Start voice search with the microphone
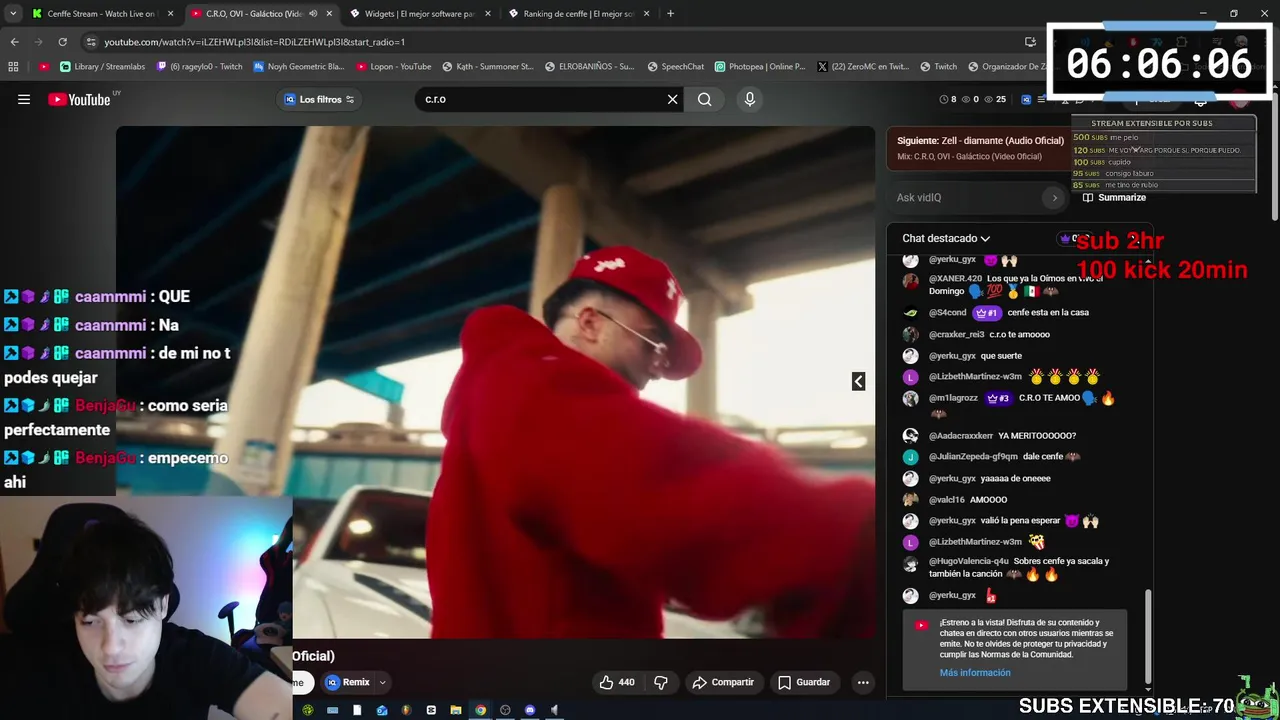Screen dimensions: 1280x720 (x=750, y=99)
